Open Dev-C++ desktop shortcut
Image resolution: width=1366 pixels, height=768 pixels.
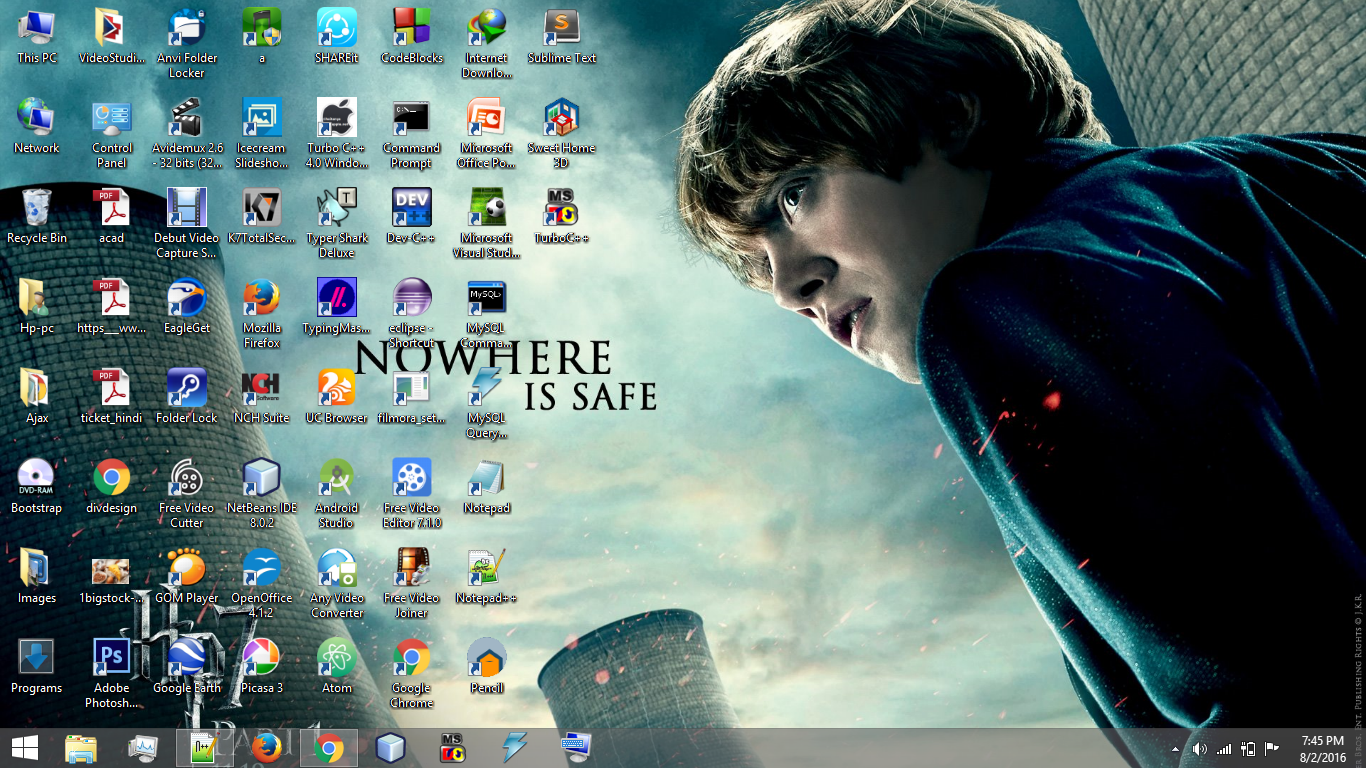coord(412,217)
